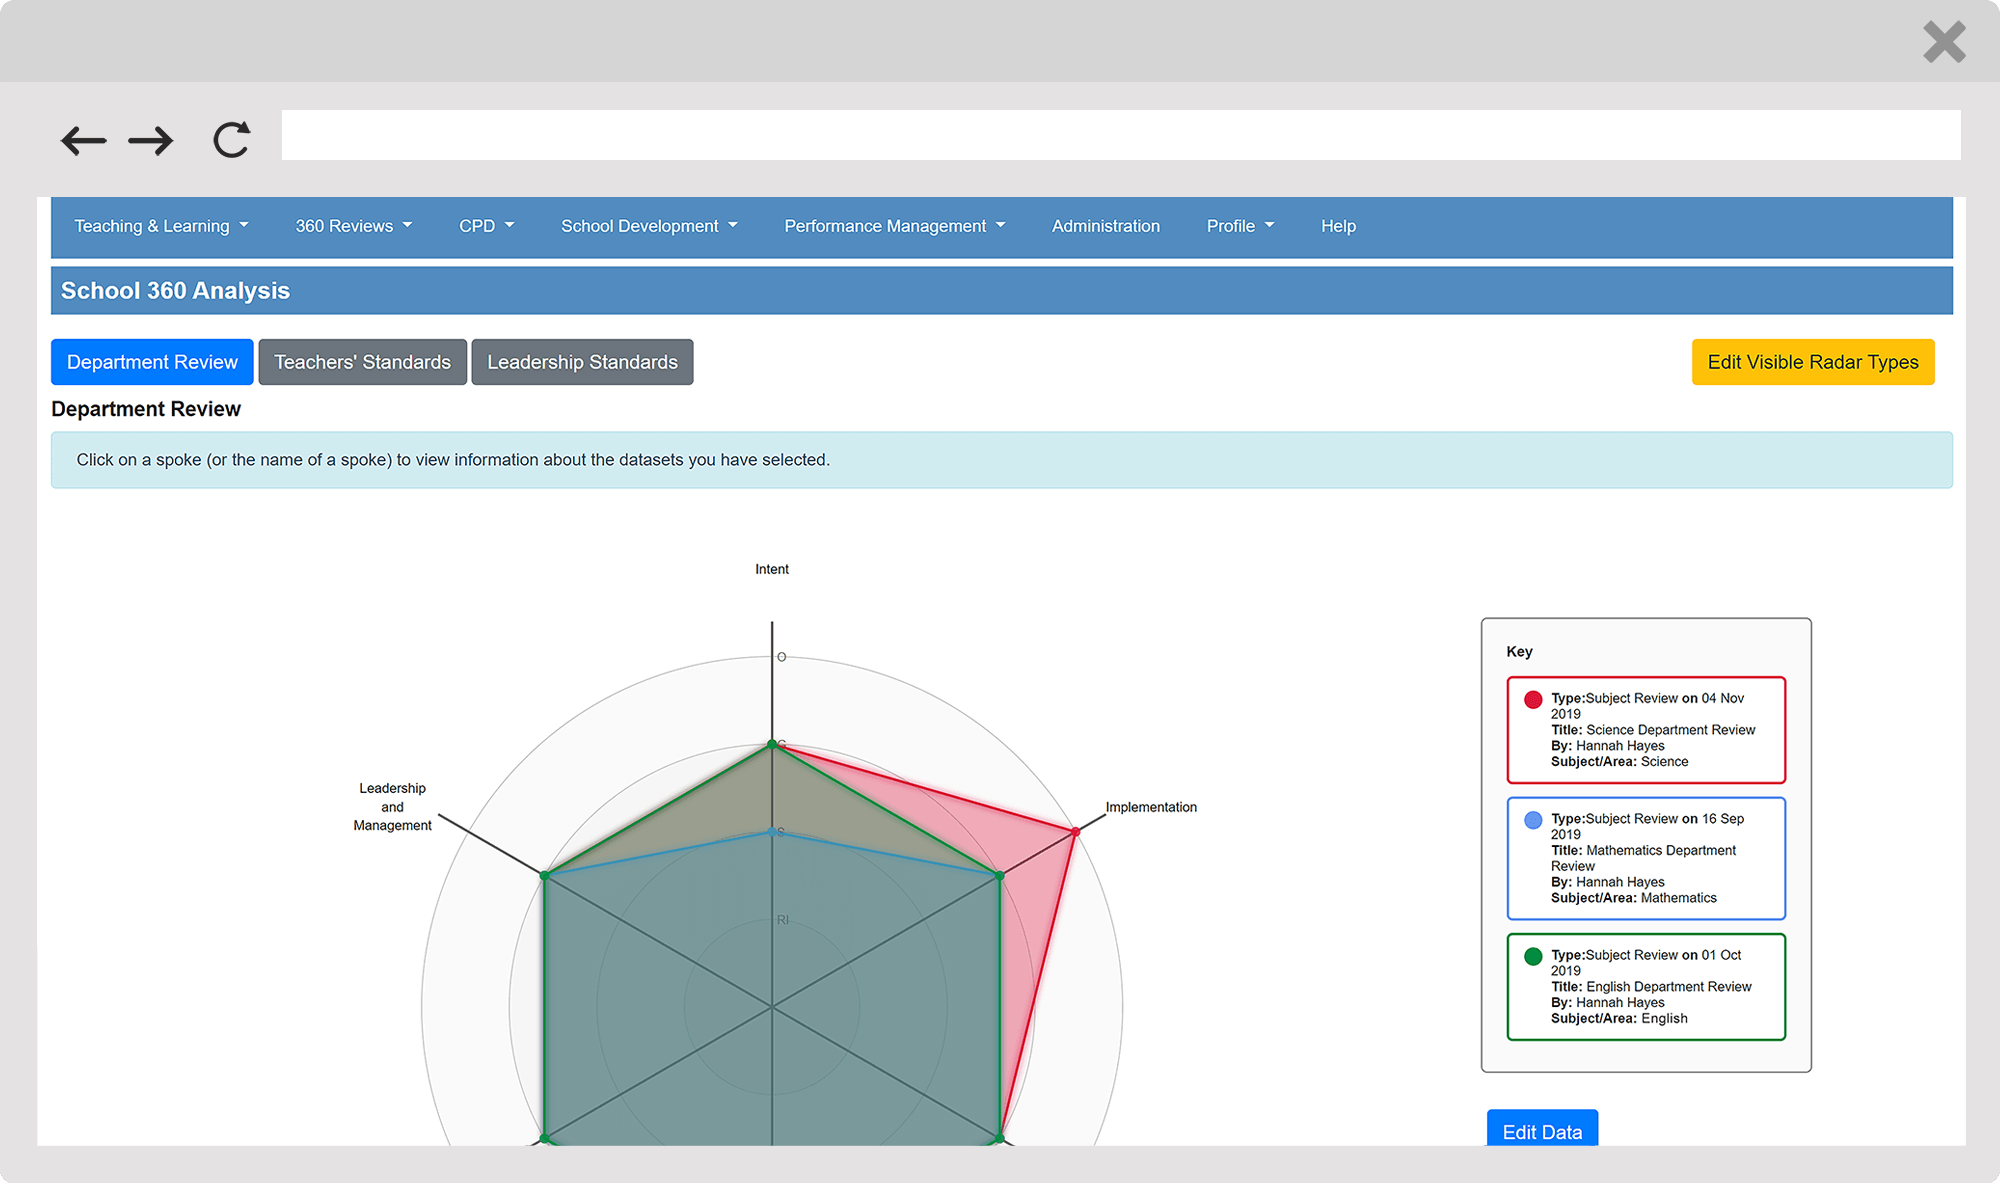Click the 'Key' legend heading
The image size is (2000, 1183).
point(1519,652)
